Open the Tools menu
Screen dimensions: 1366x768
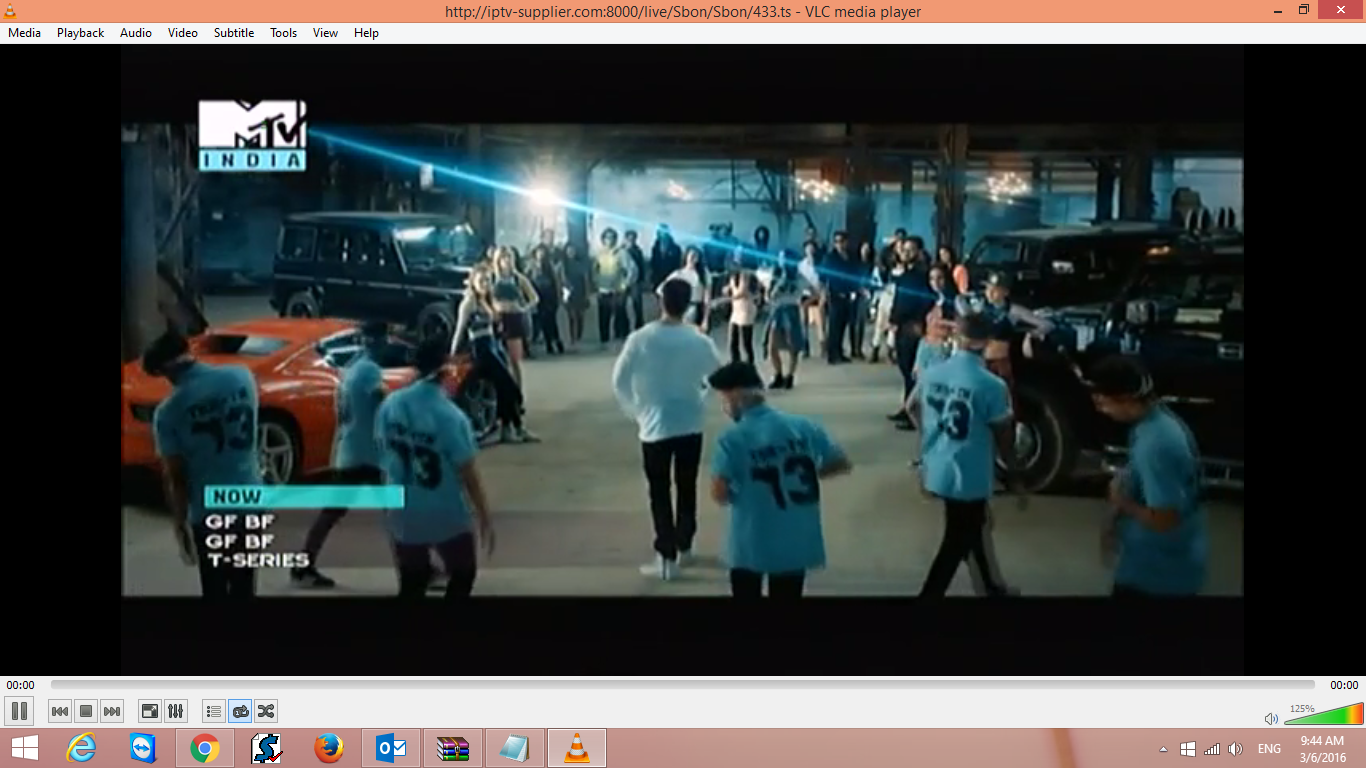pos(283,33)
